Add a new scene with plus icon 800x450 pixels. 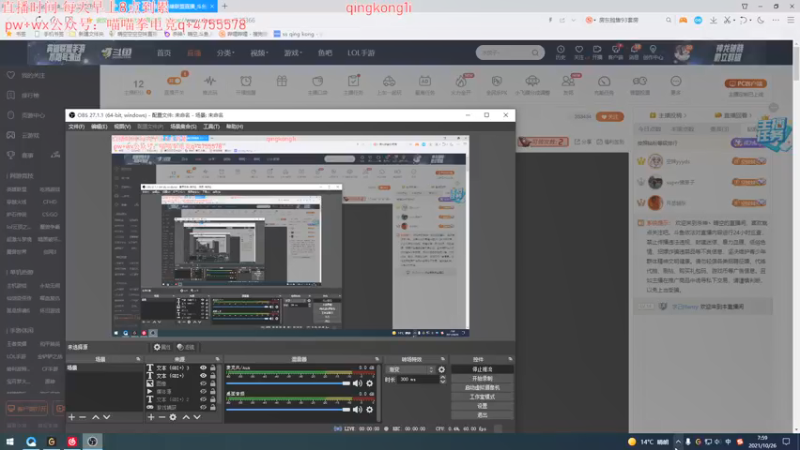click(x=71, y=417)
